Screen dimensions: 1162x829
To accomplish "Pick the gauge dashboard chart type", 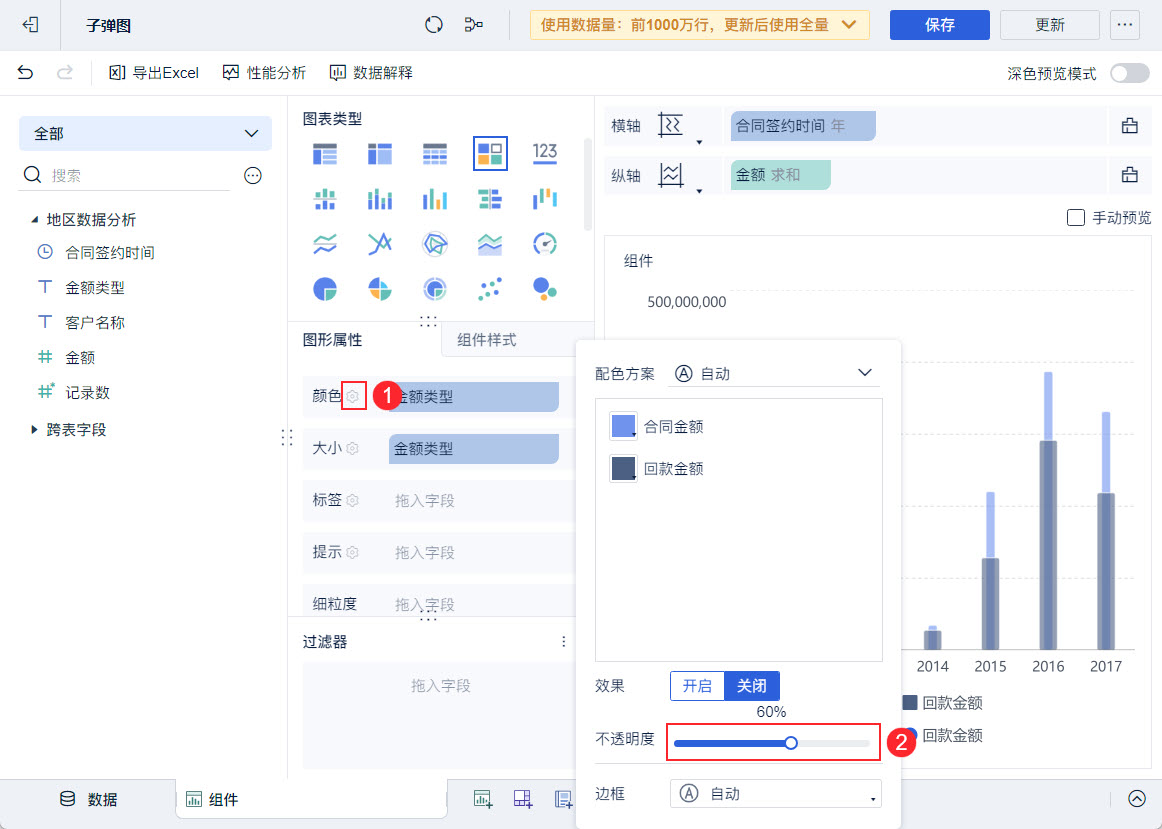I will (x=545, y=244).
